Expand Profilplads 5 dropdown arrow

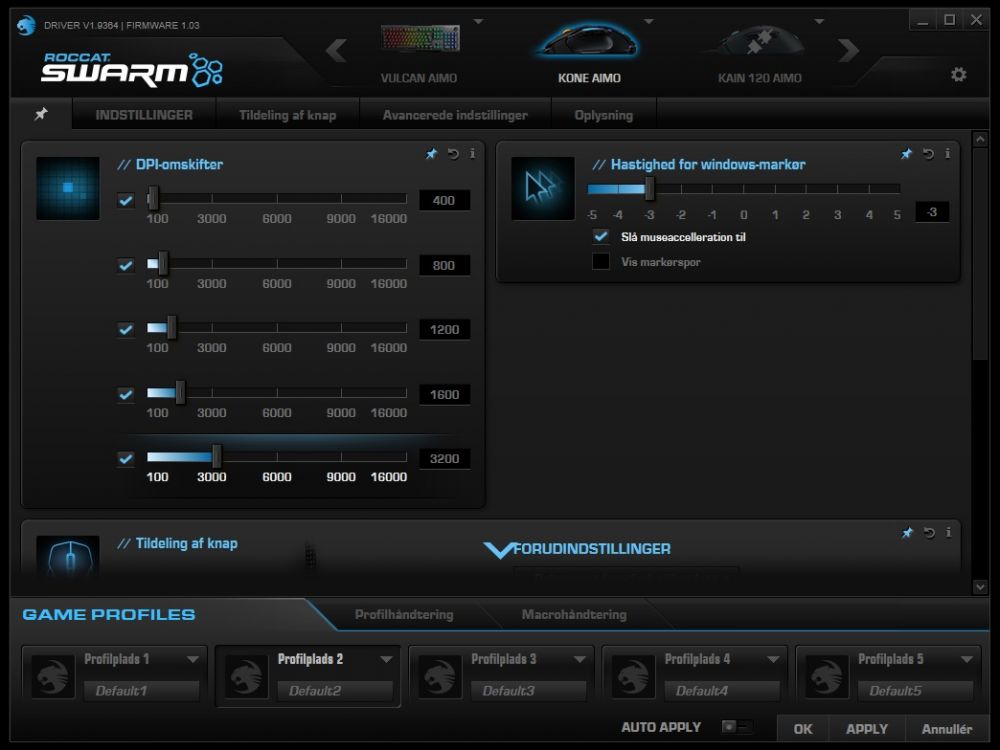tap(967, 659)
